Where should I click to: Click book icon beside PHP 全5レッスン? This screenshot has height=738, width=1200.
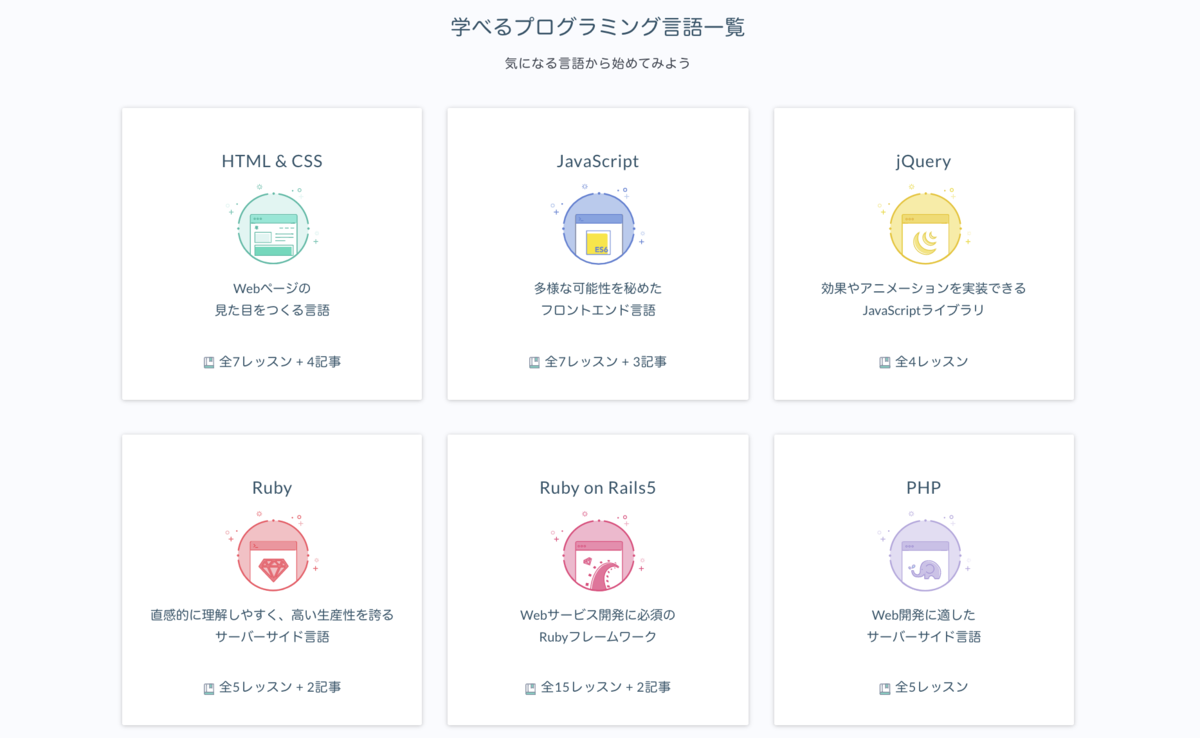pos(885,688)
